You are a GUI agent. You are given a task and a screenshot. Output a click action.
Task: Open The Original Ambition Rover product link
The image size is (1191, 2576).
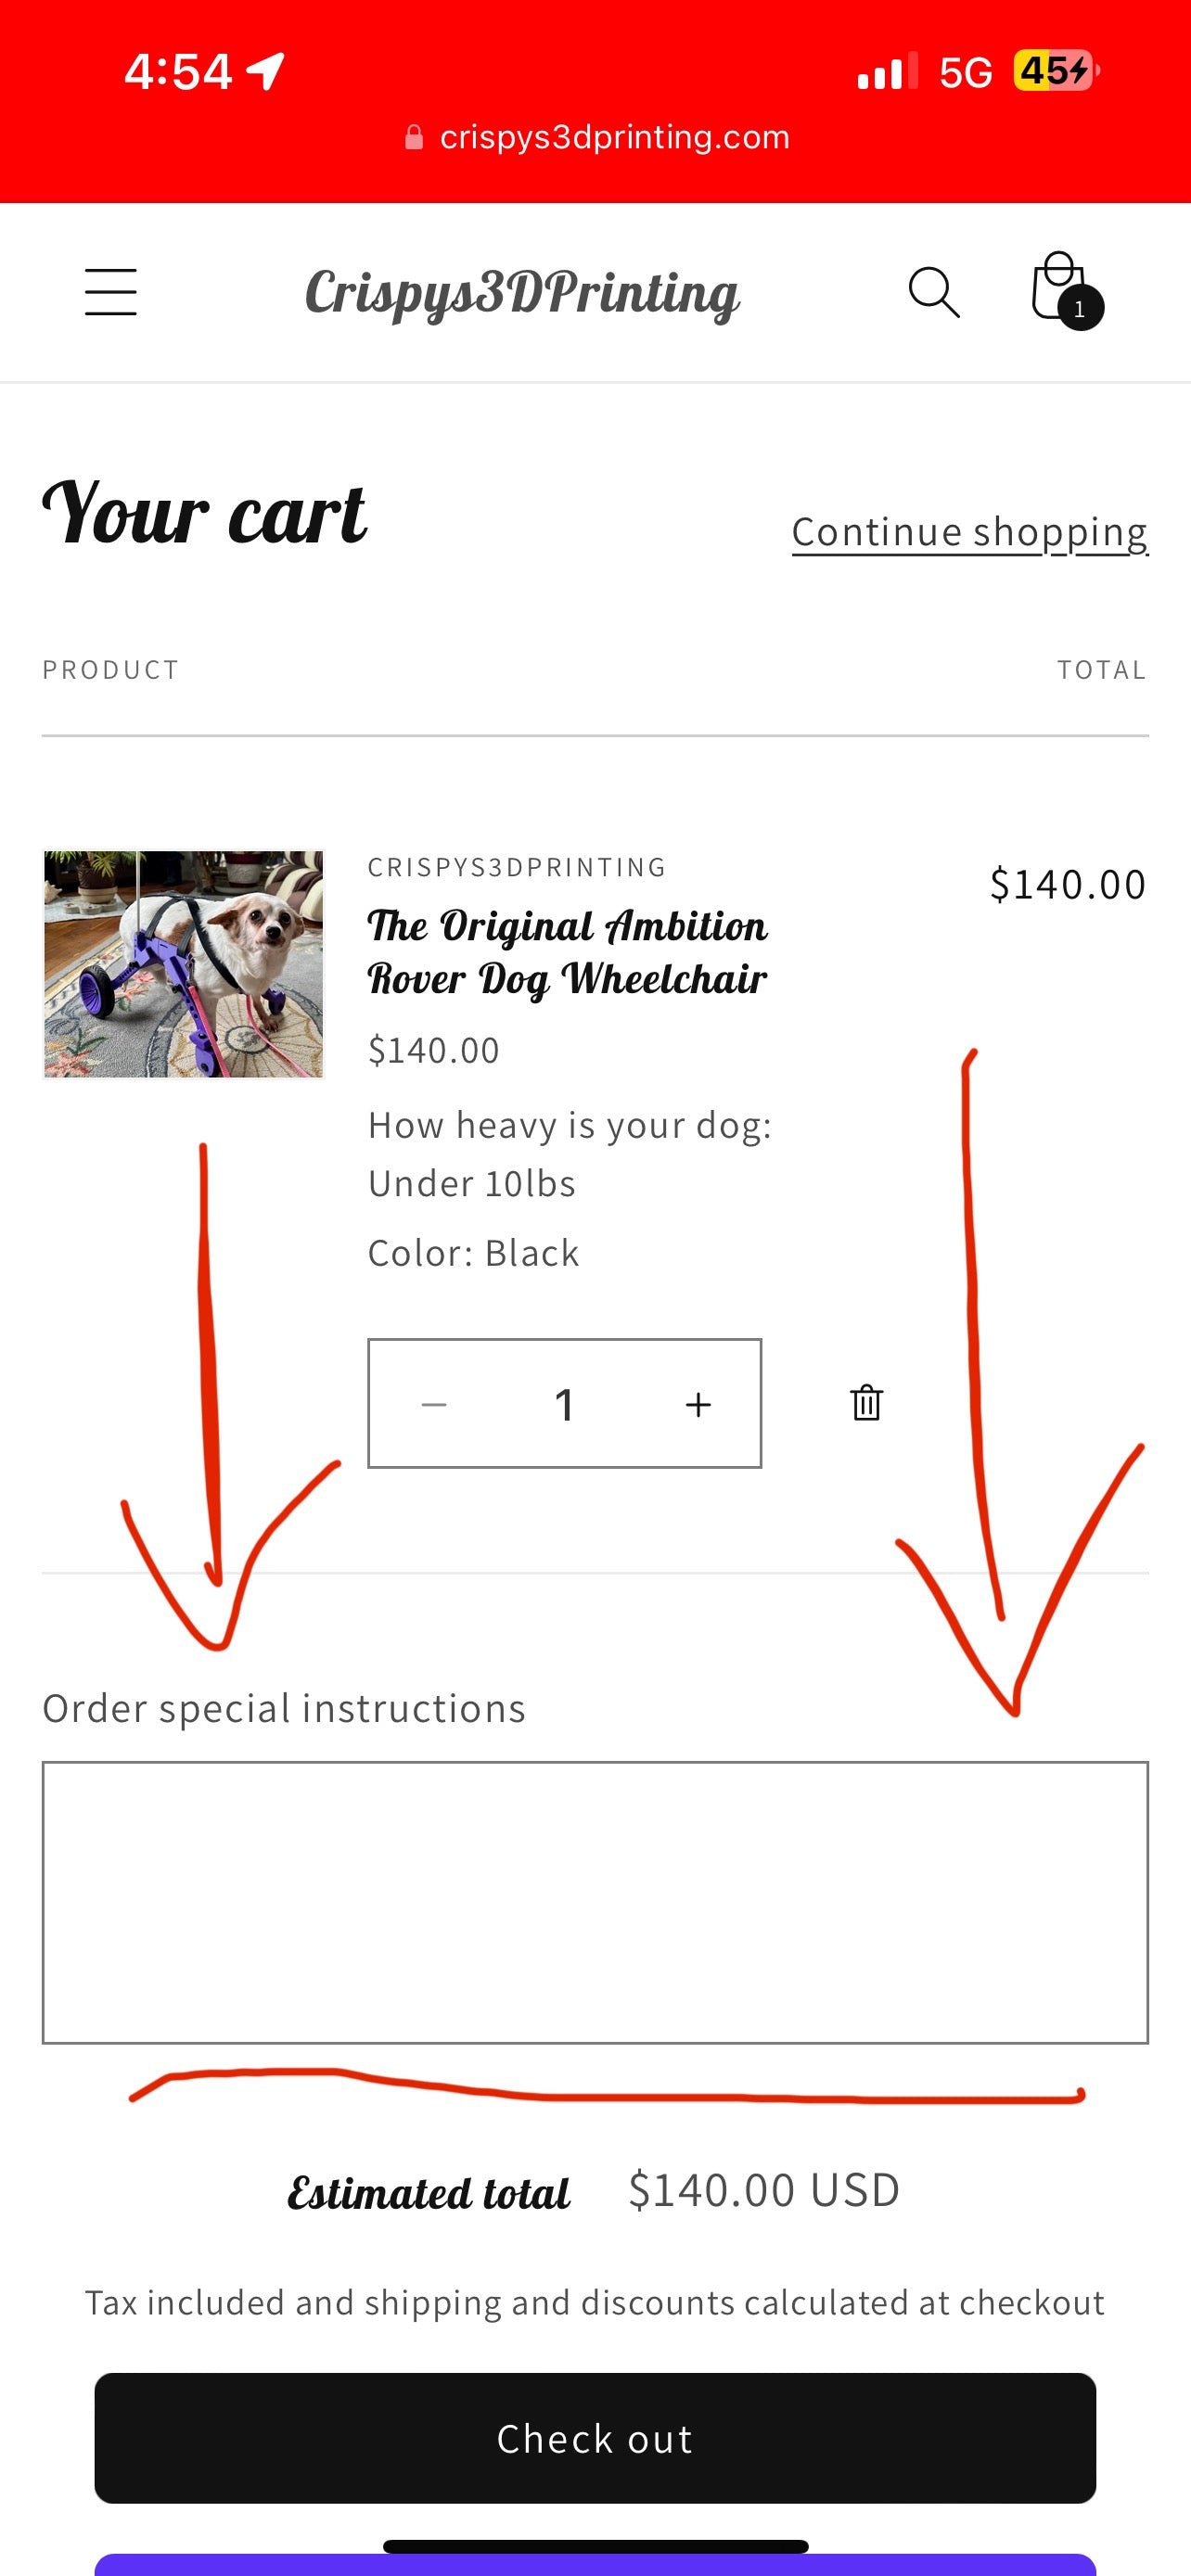567,952
